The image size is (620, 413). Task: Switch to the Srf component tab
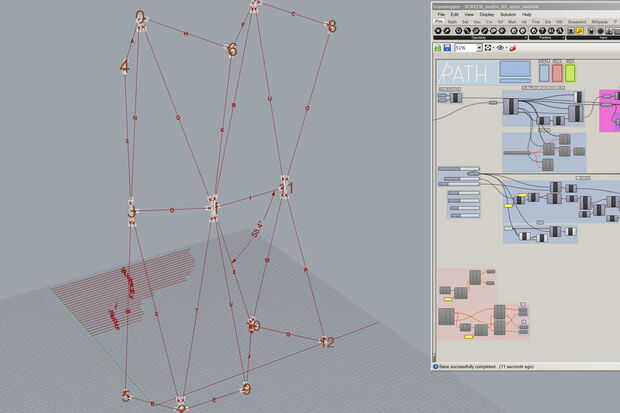500,22
